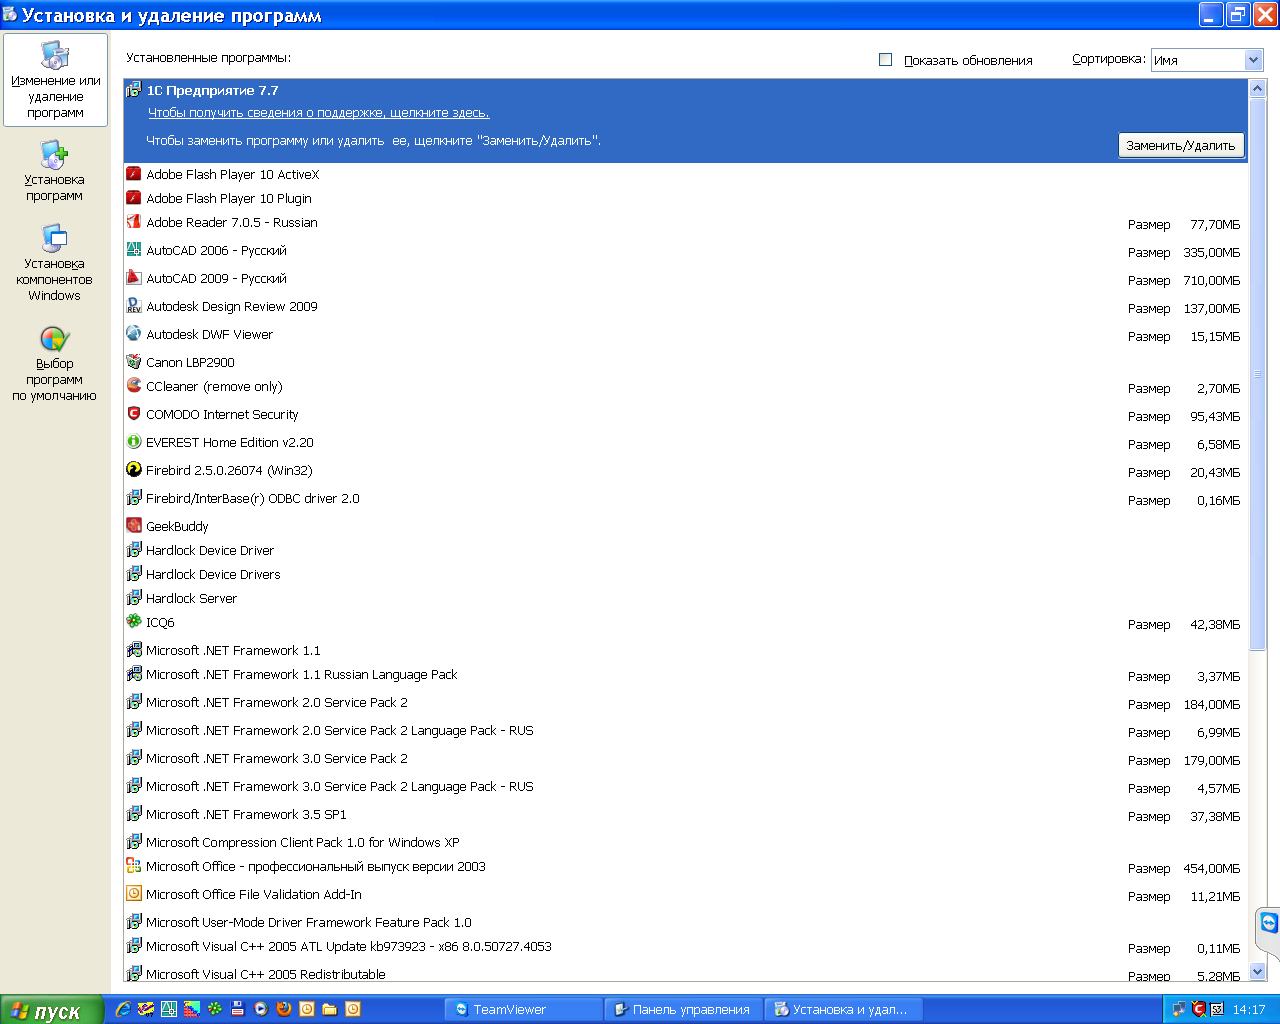Image resolution: width=1280 pixels, height=1024 pixels.
Task: Switch to "Панель управления" taskbar button
Action: coord(684,1010)
